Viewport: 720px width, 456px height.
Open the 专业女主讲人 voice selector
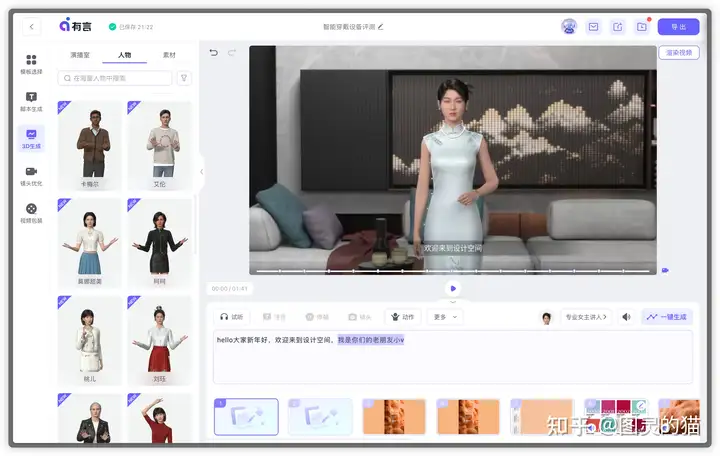586,317
